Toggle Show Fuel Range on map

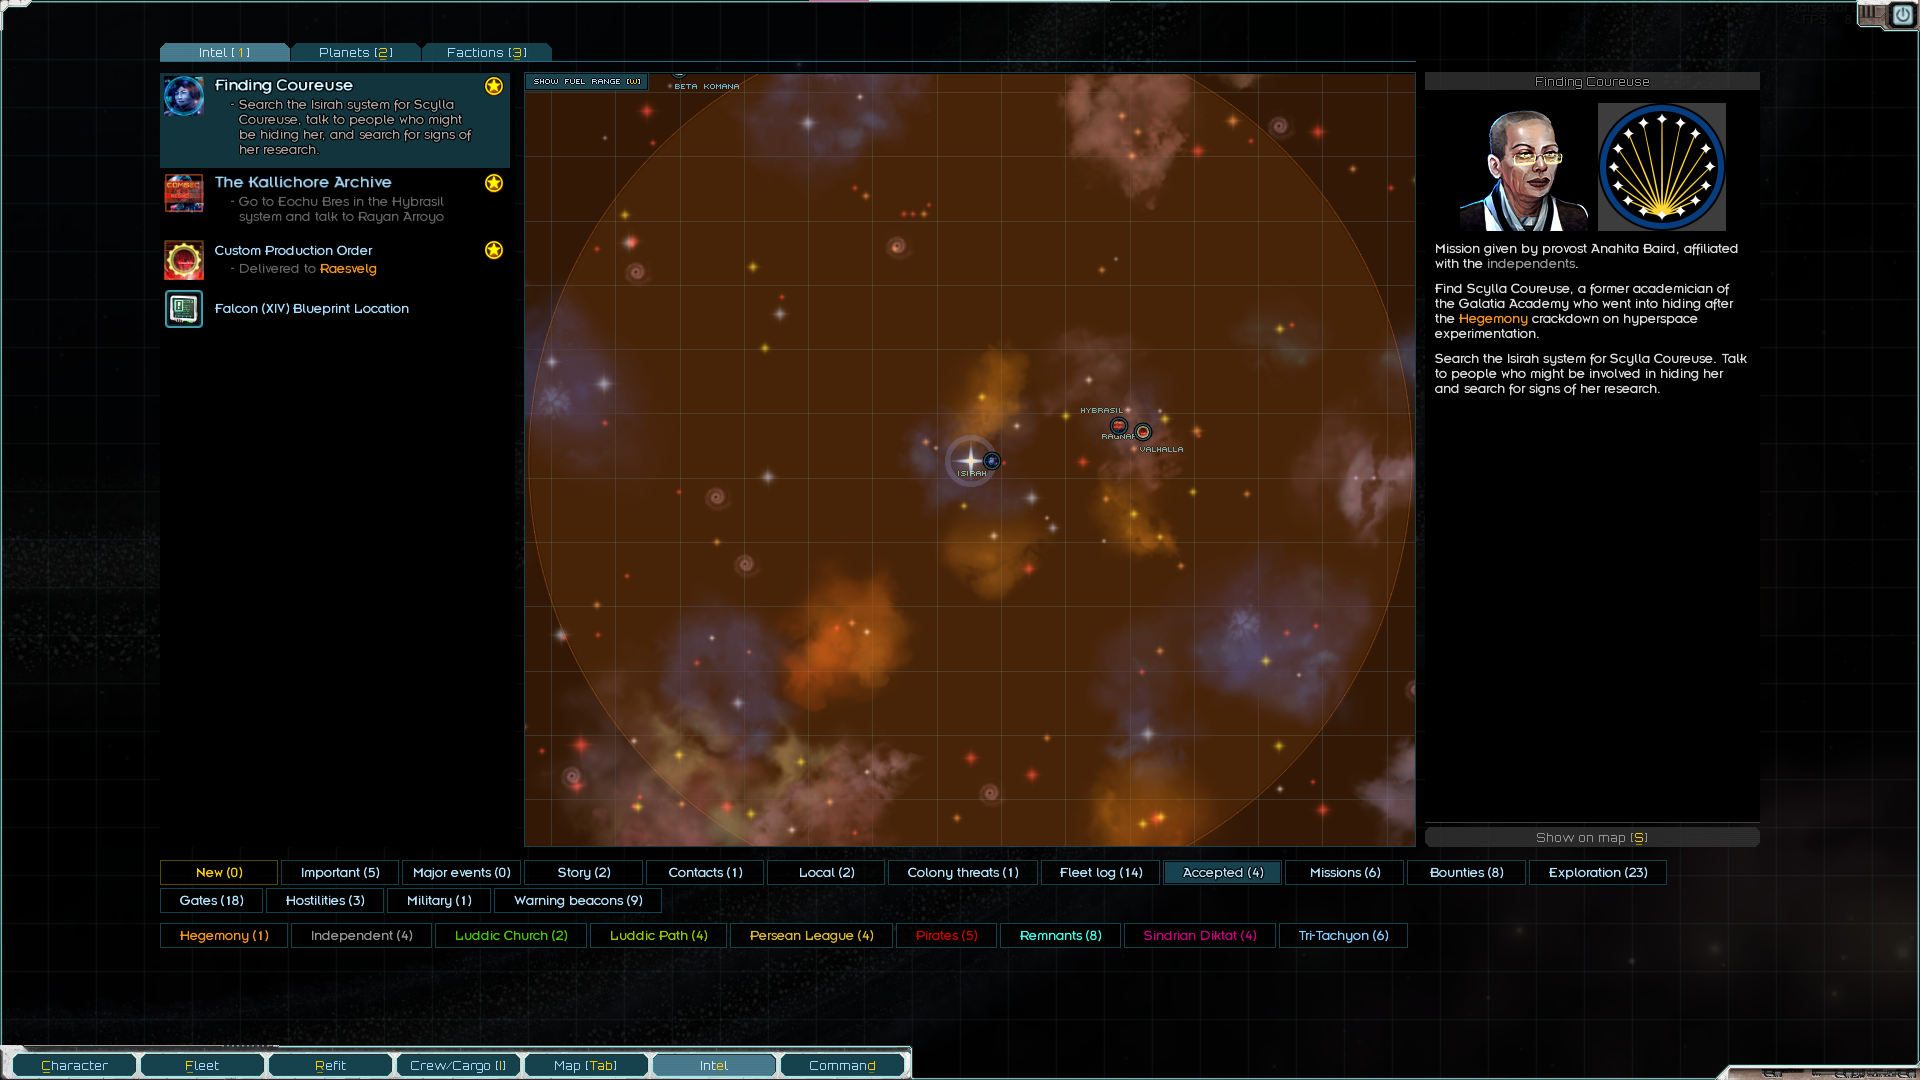tap(587, 82)
